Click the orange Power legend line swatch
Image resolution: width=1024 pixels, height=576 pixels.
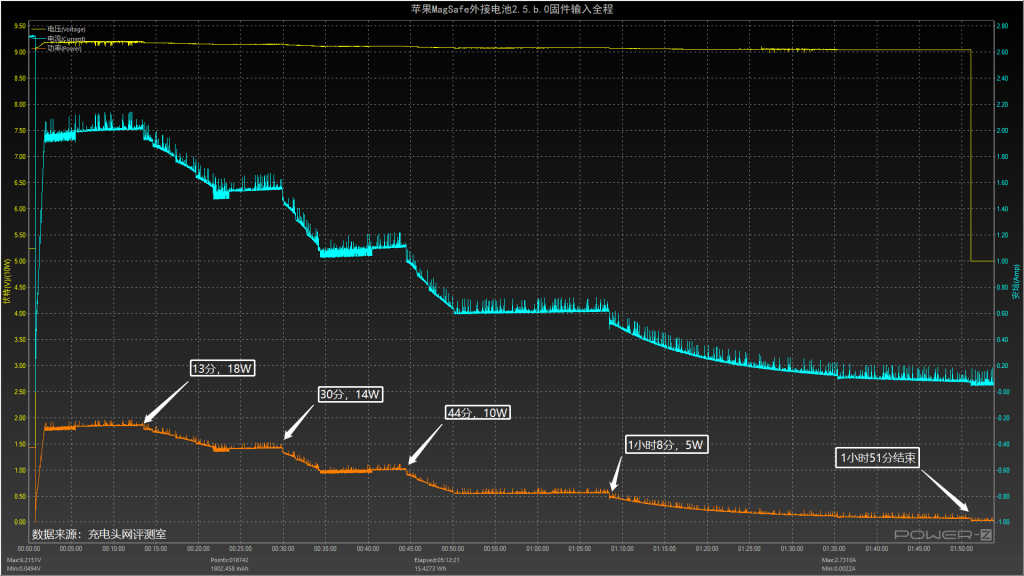38,48
